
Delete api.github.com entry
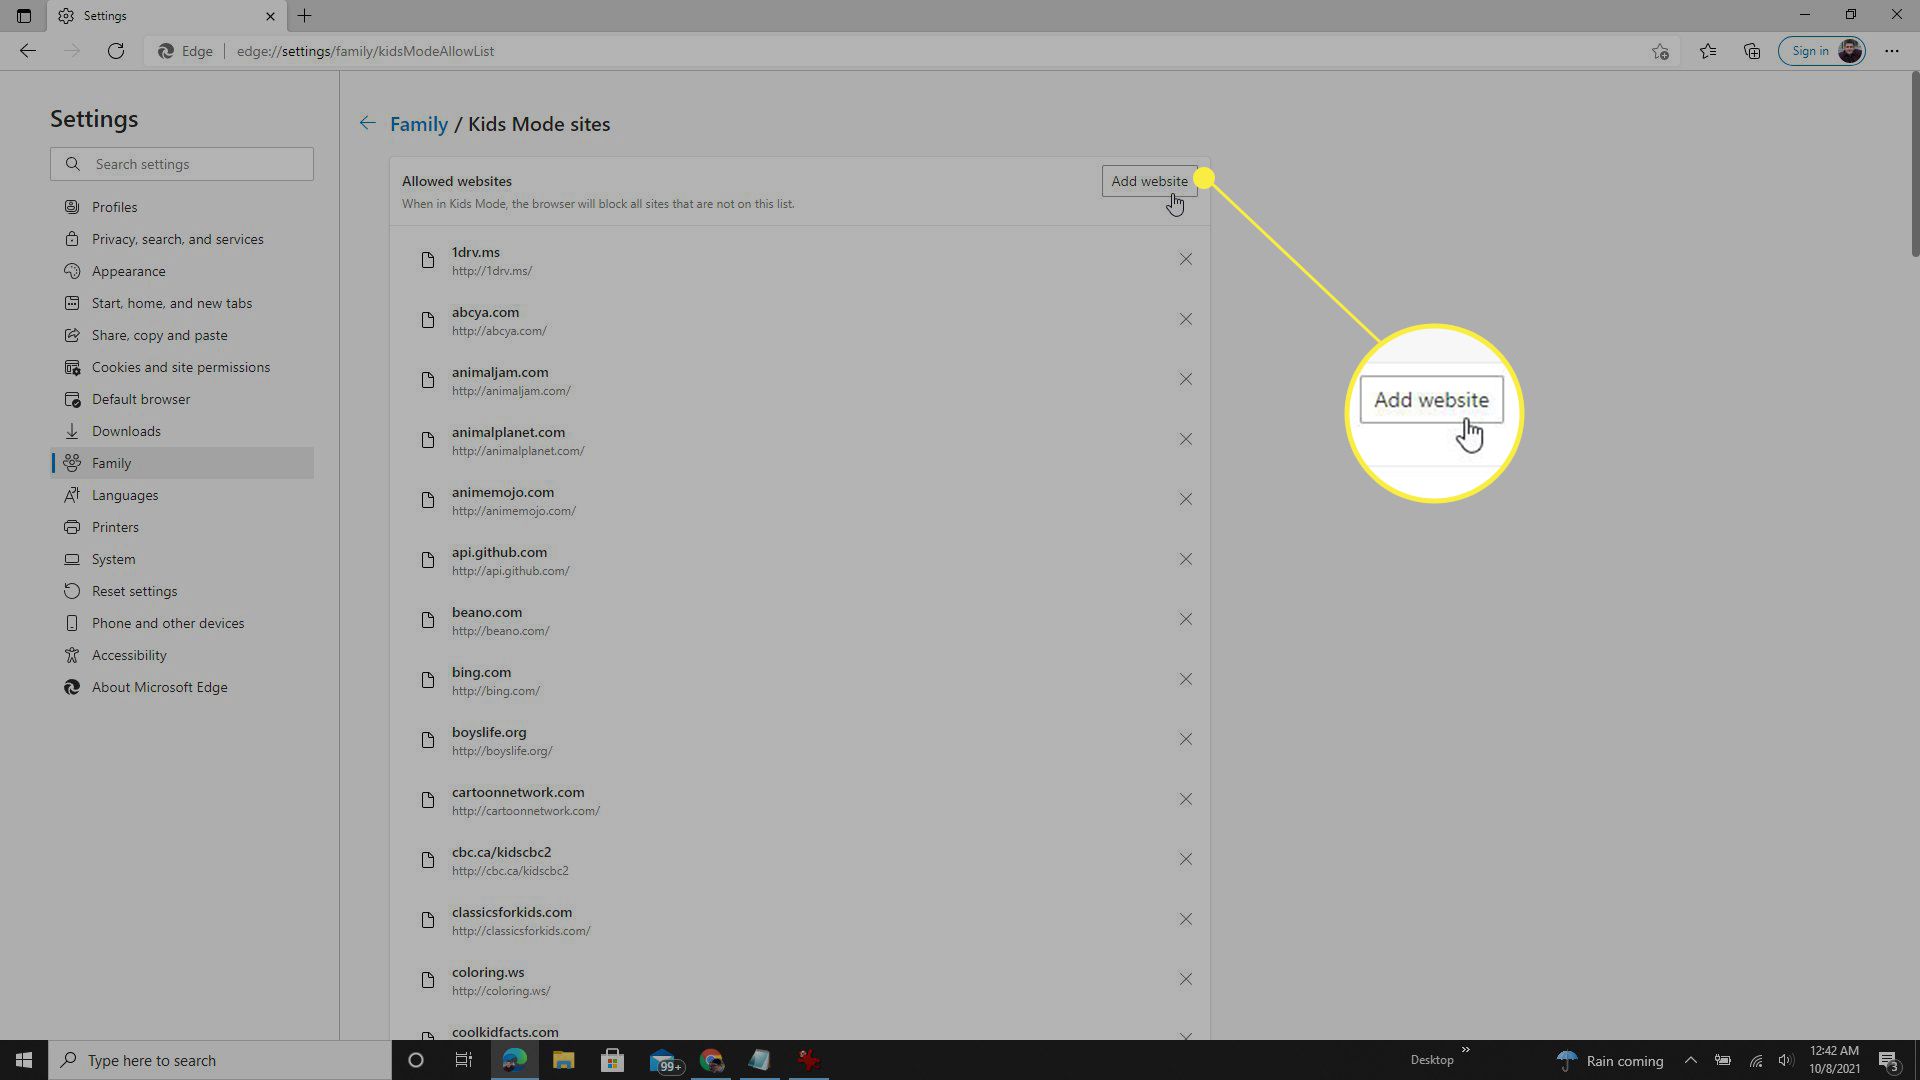coord(1185,559)
